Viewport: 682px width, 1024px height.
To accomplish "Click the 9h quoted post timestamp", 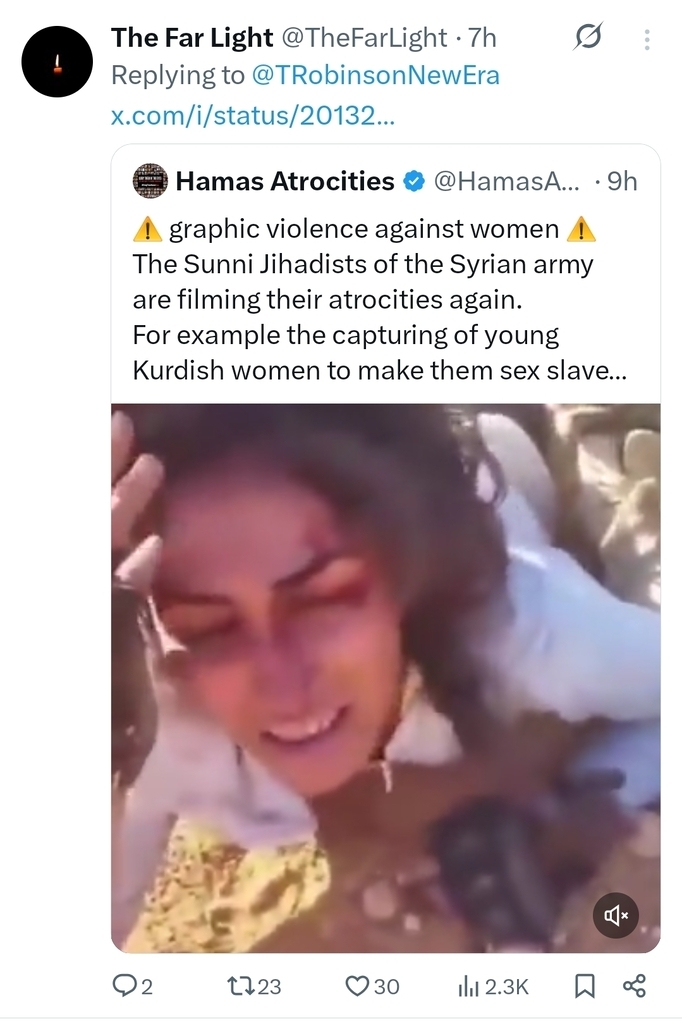I will pos(621,181).
